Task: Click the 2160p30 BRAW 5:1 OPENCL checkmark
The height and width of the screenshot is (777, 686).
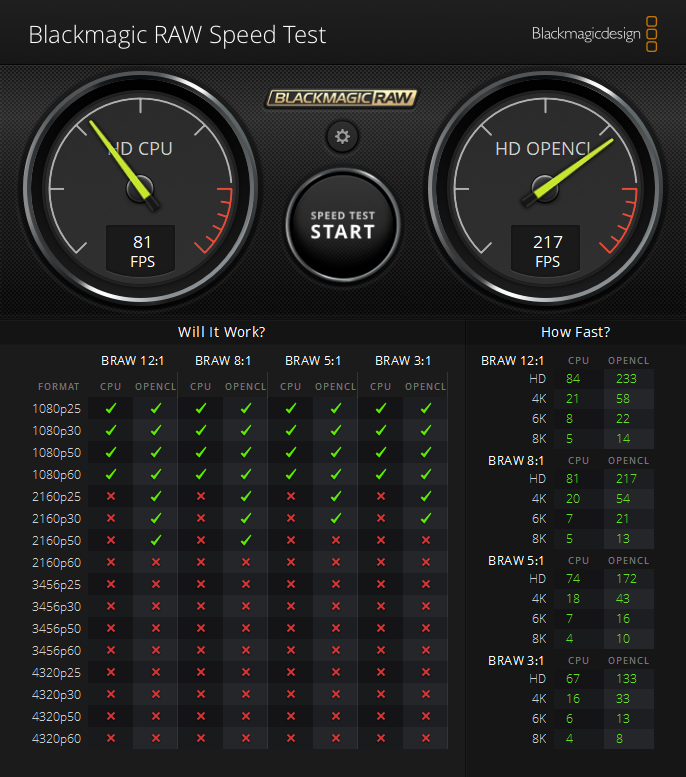Action: 336,518
